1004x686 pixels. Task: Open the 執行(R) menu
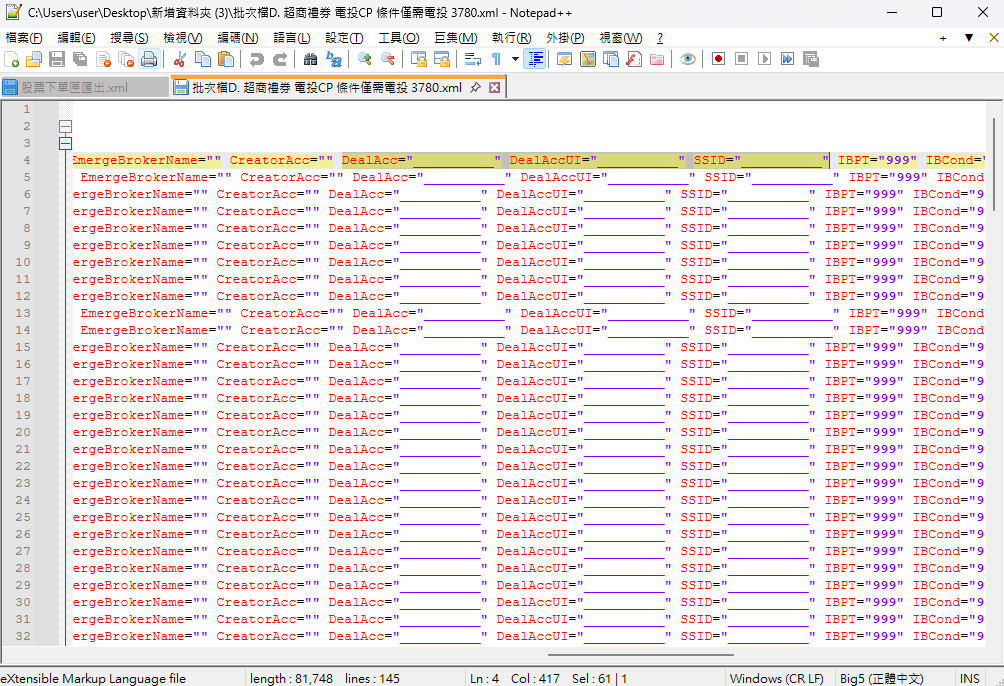coord(512,38)
